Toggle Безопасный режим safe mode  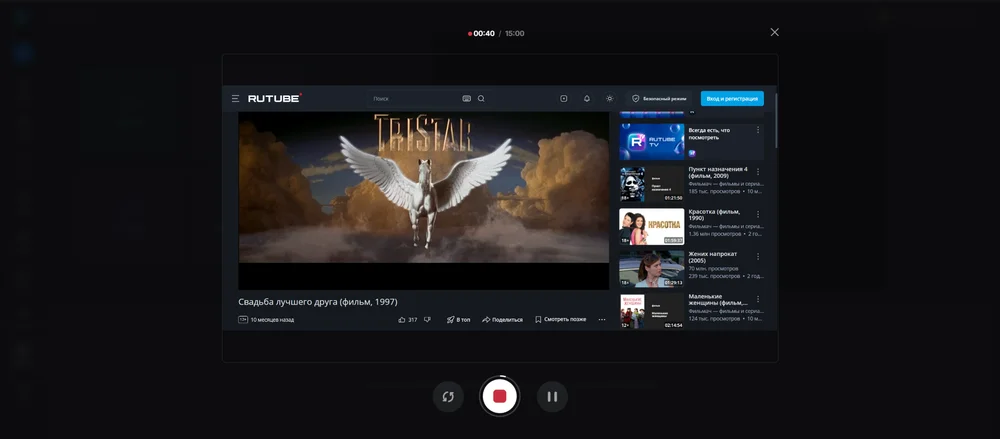click(659, 99)
